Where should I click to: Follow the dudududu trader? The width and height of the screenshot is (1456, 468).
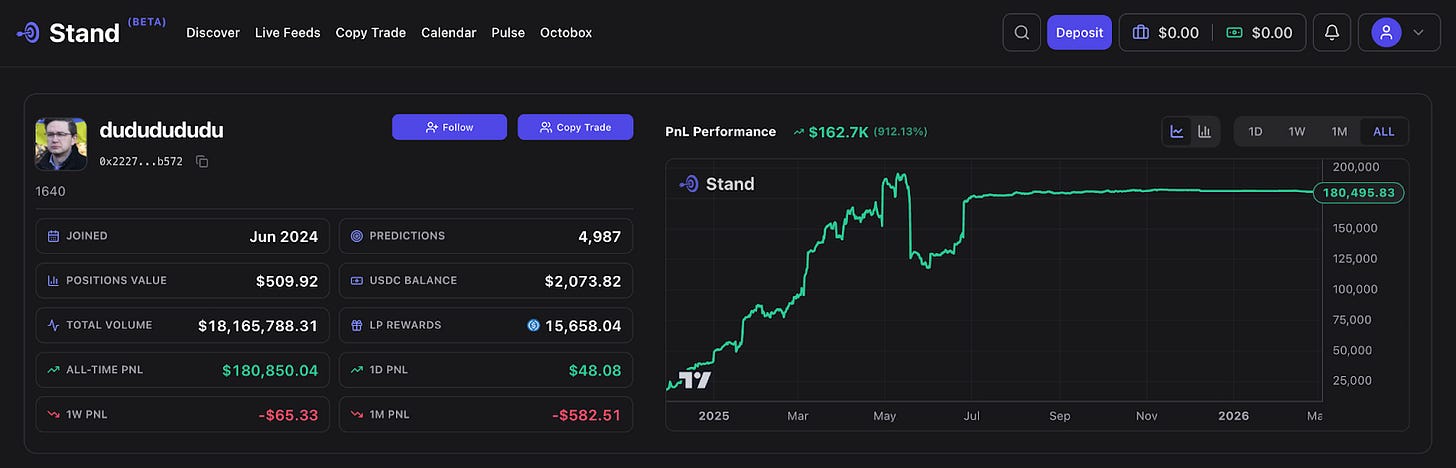click(449, 127)
